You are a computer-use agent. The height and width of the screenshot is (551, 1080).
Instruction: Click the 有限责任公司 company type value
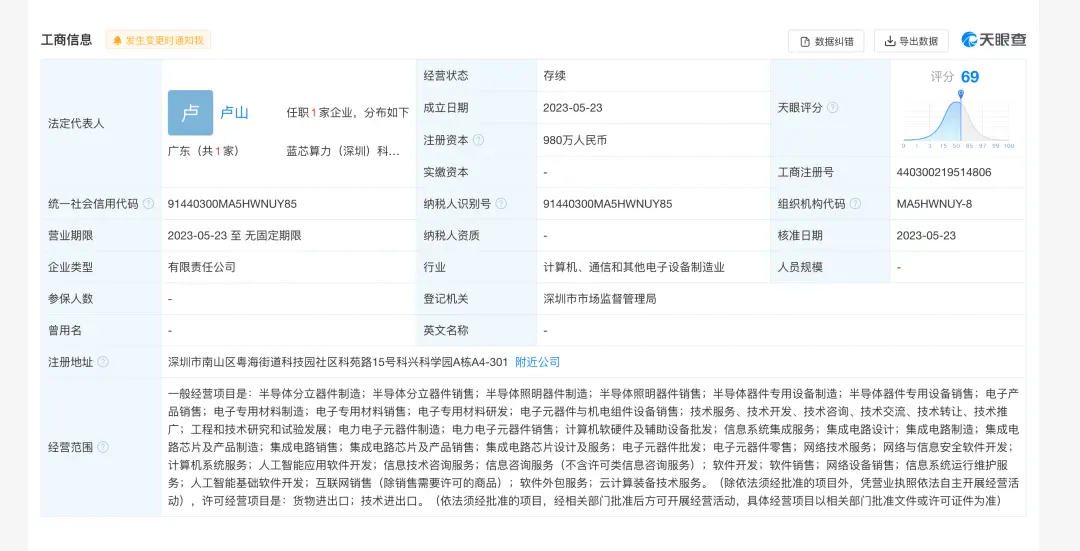click(201, 267)
